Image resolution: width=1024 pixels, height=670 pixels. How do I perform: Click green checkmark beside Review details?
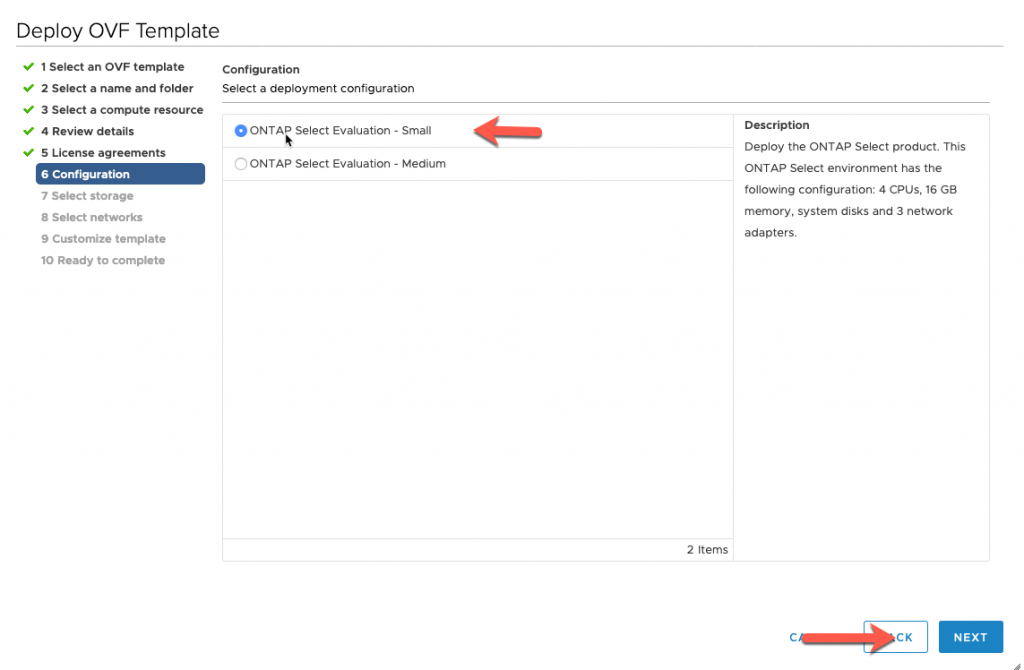coord(28,131)
